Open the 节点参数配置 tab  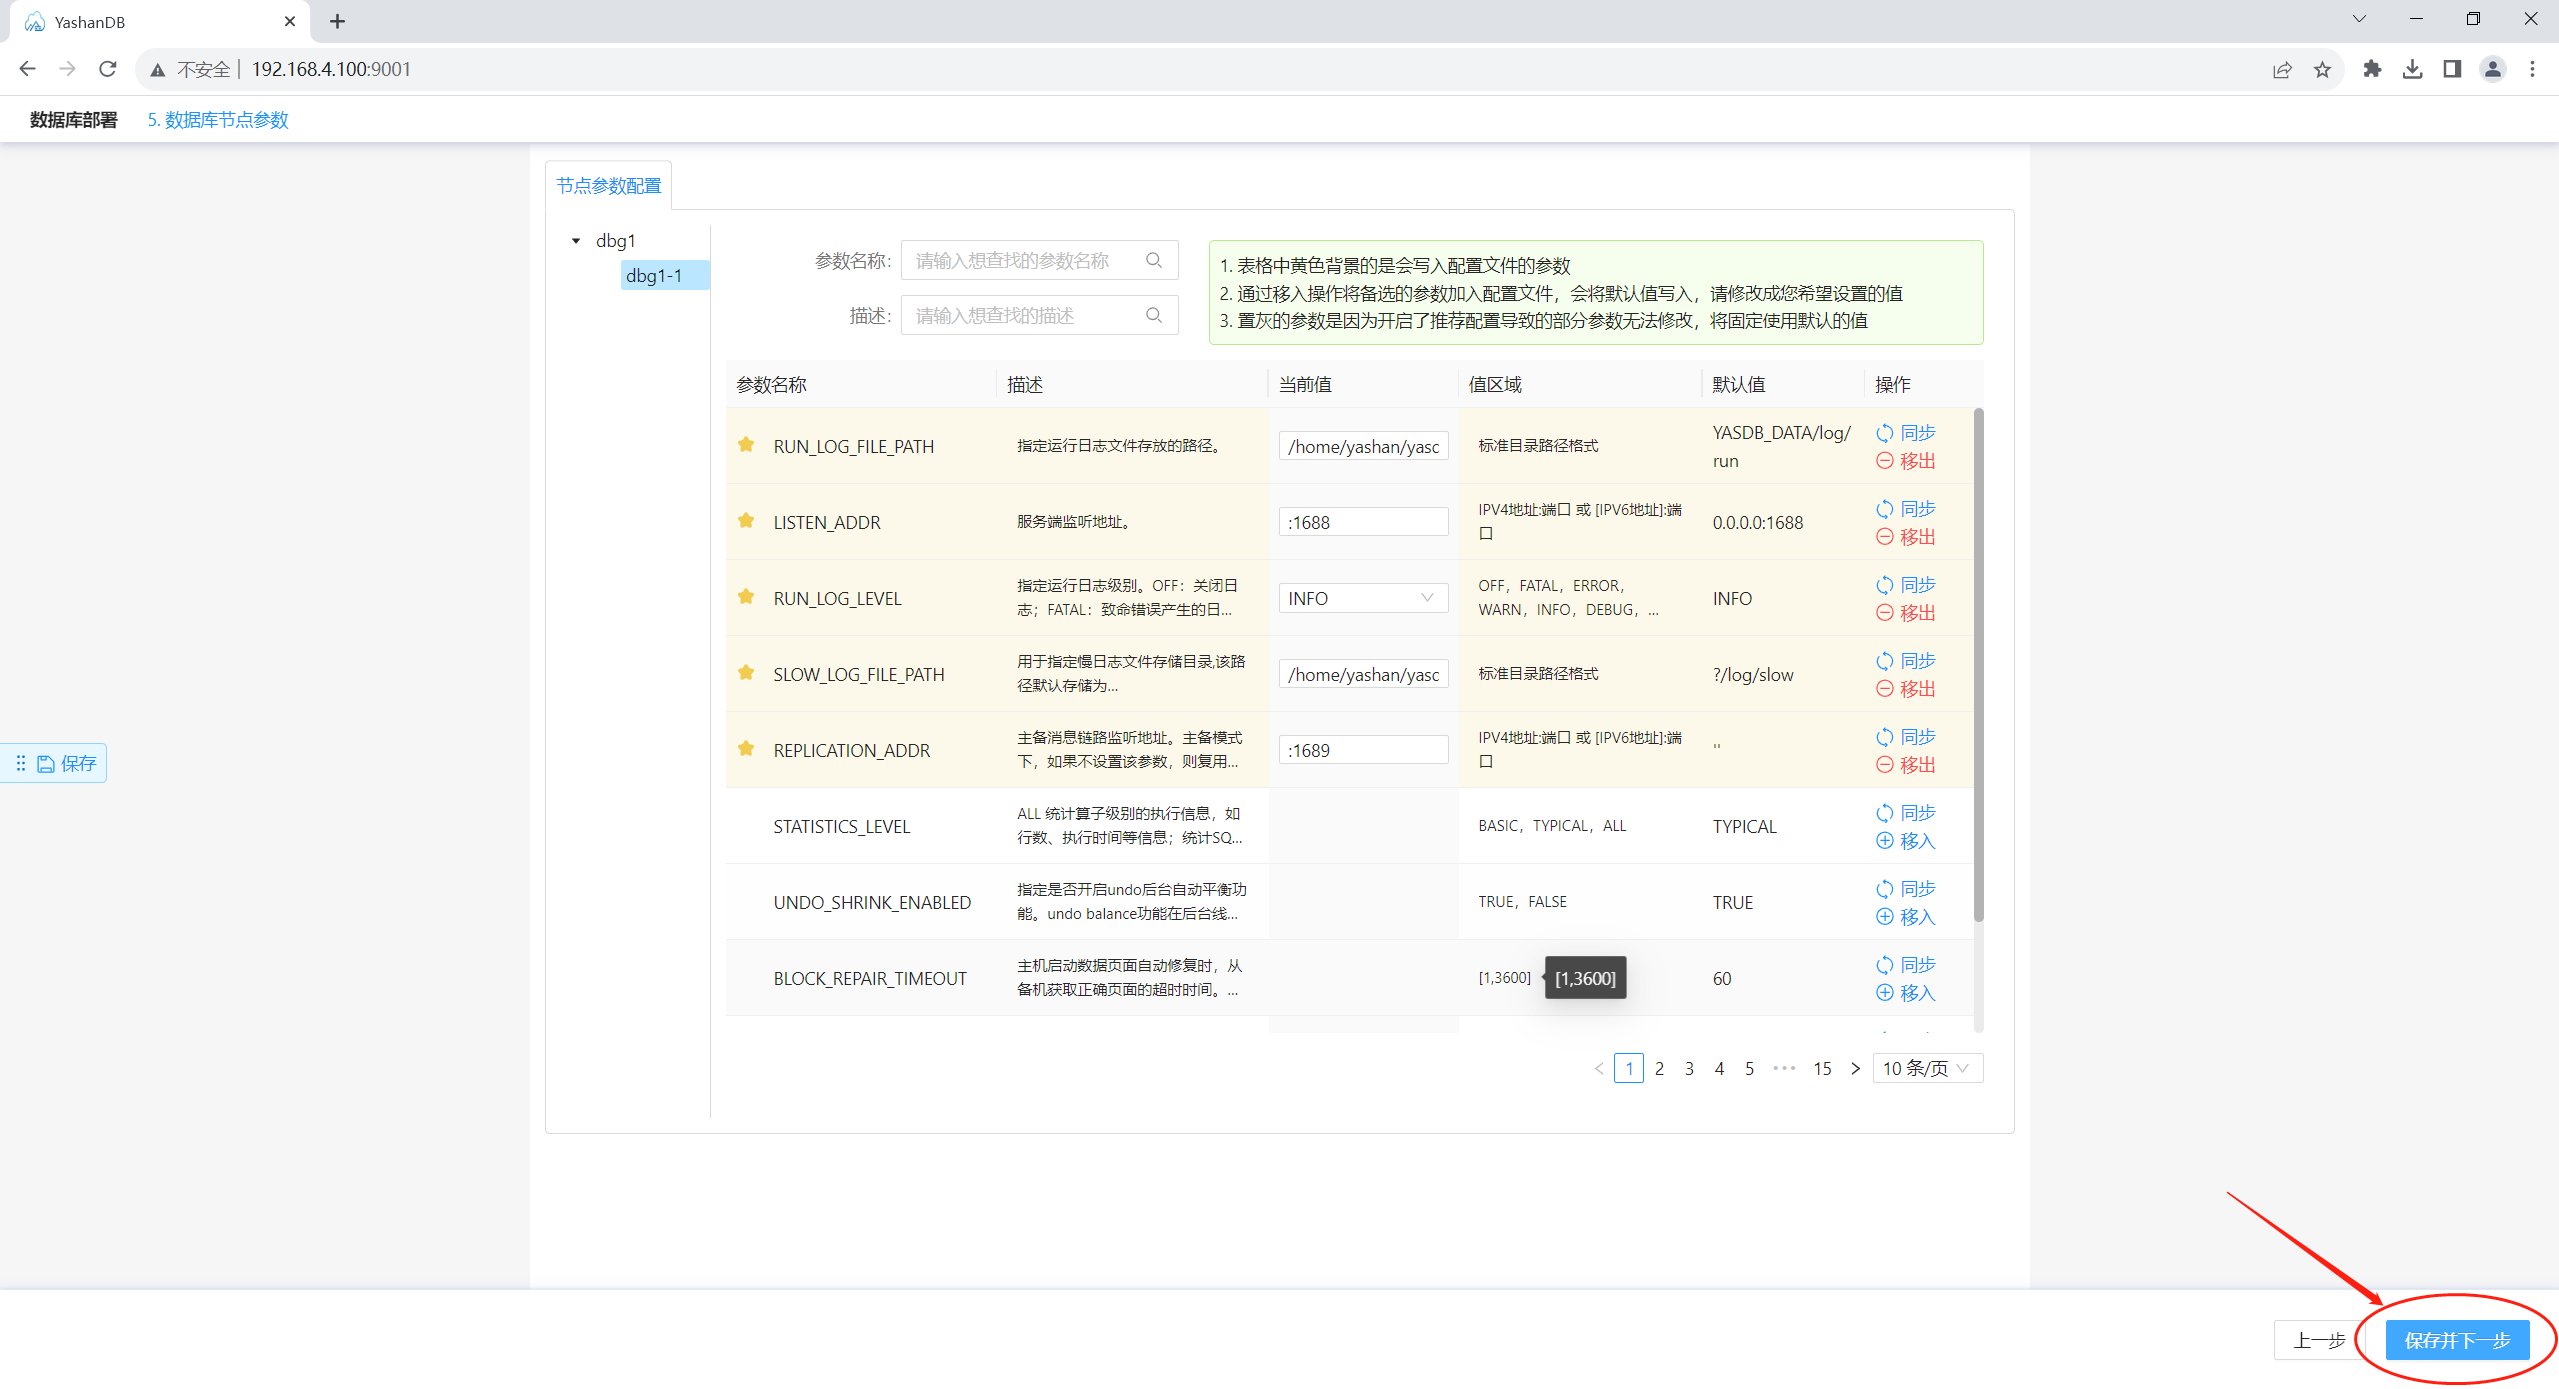coord(608,186)
